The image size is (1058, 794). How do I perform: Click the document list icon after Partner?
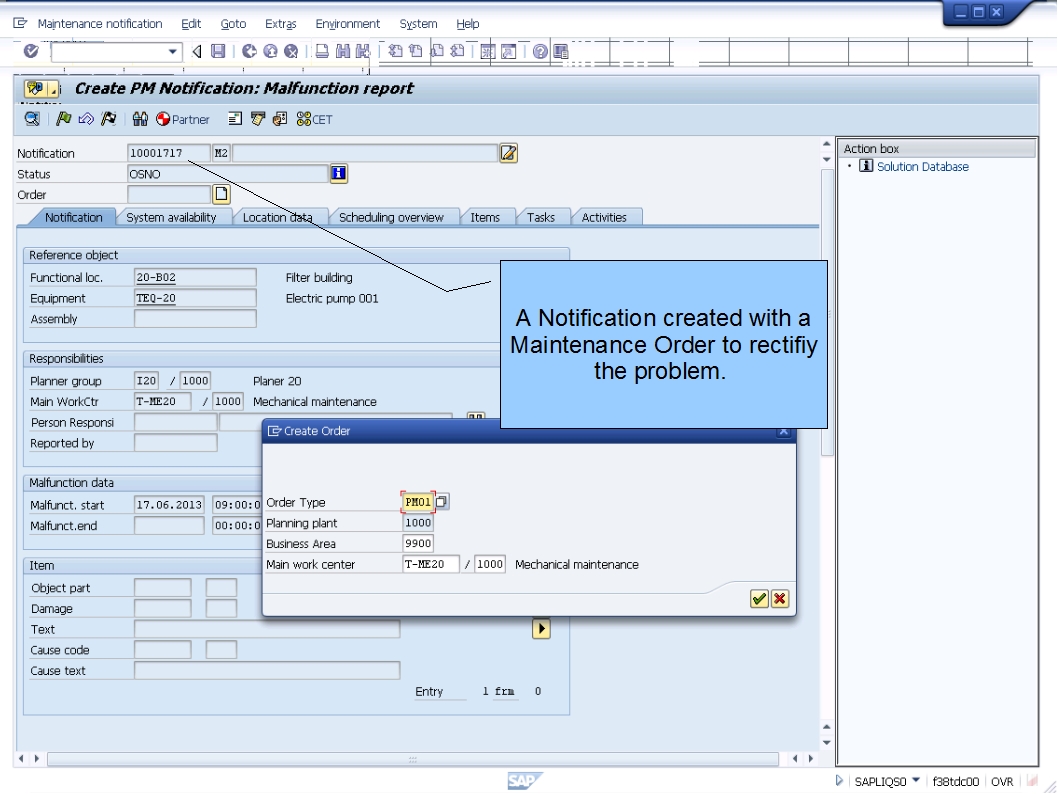pyautogui.click(x=235, y=119)
